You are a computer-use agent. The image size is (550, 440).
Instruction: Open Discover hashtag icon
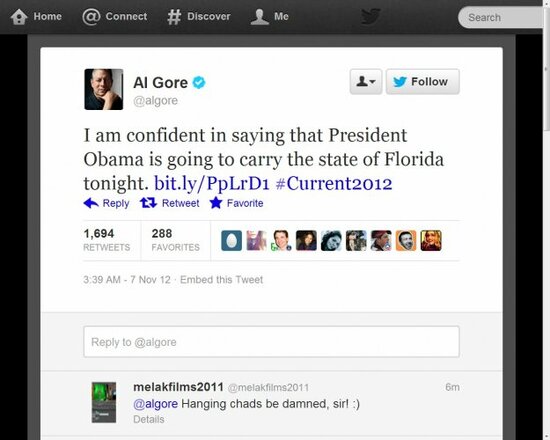pyautogui.click(x=174, y=17)
